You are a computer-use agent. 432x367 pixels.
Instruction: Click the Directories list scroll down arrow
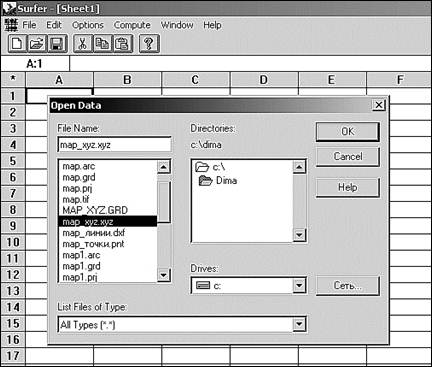[x=299, y=235]
